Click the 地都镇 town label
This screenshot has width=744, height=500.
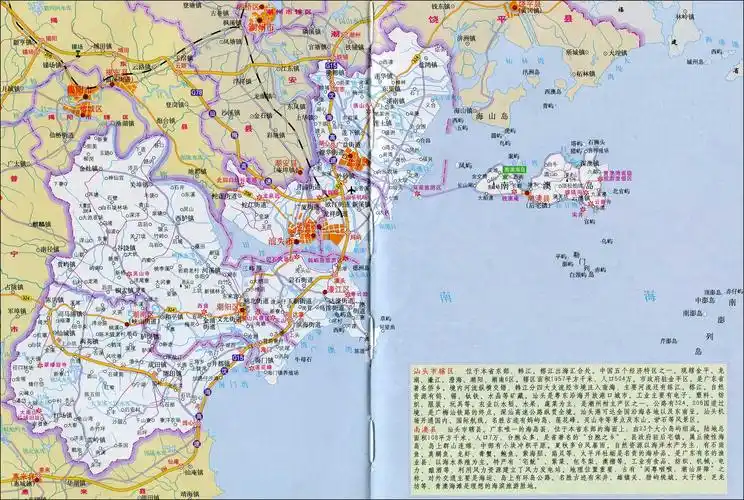point(197,171)
